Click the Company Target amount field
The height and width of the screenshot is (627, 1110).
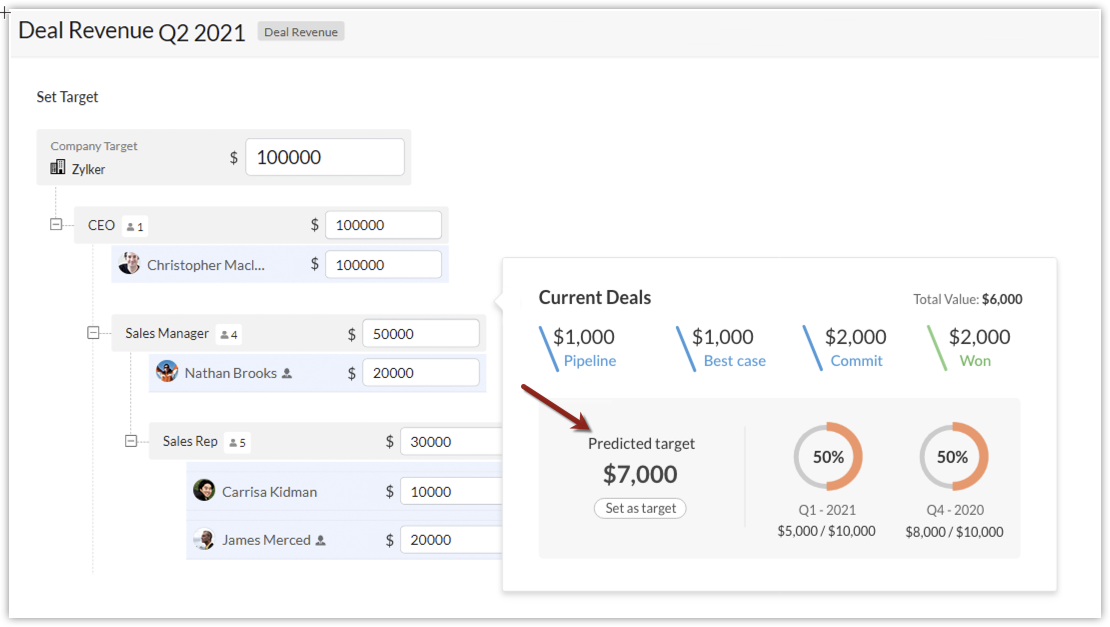click(325, 157)
